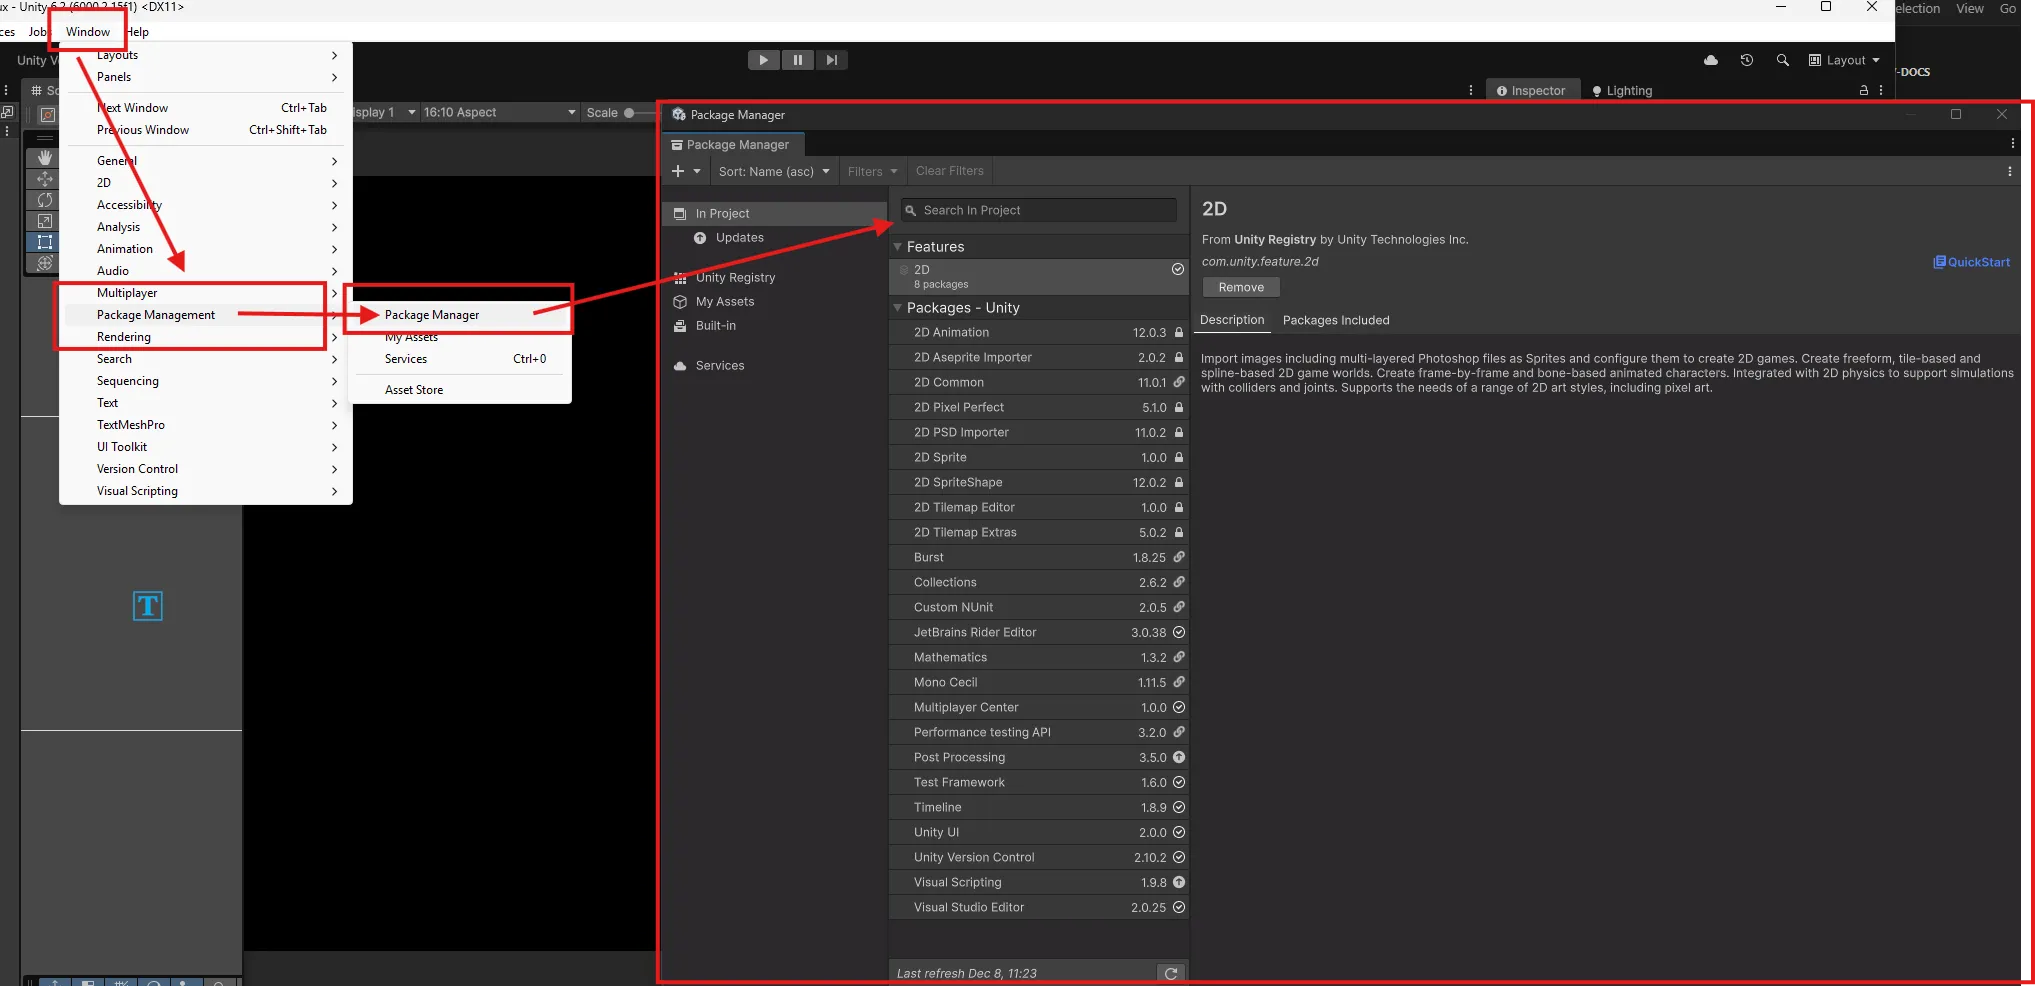The width and height of the screenshot is (2035, 986).
Task: Select the 2D Aseprite Importer package
Action: tap(1038, 358)
